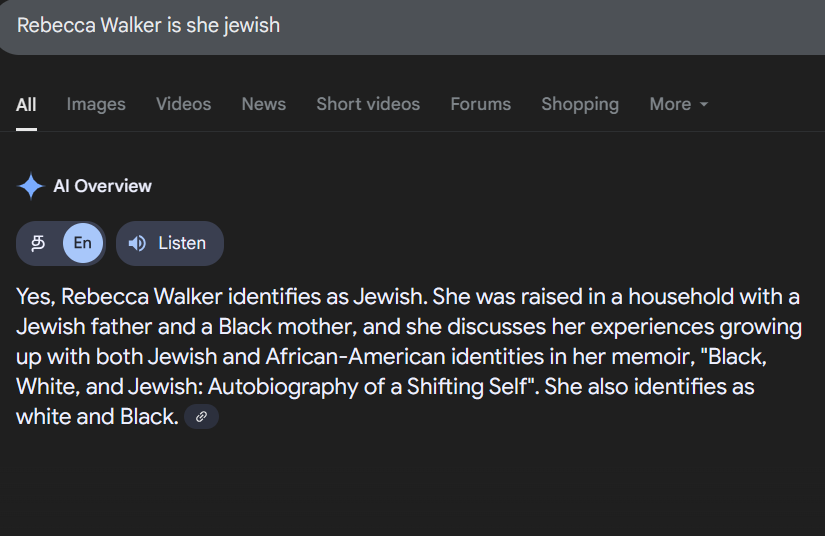Switch overview language to Tamil

click(38, 243)
